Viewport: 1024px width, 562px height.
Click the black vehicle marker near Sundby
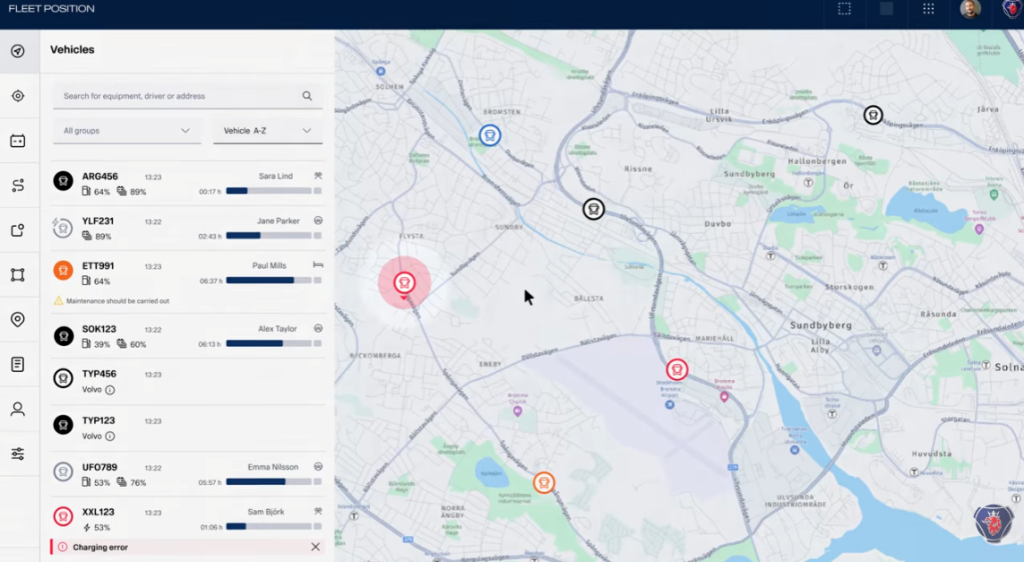593,209
